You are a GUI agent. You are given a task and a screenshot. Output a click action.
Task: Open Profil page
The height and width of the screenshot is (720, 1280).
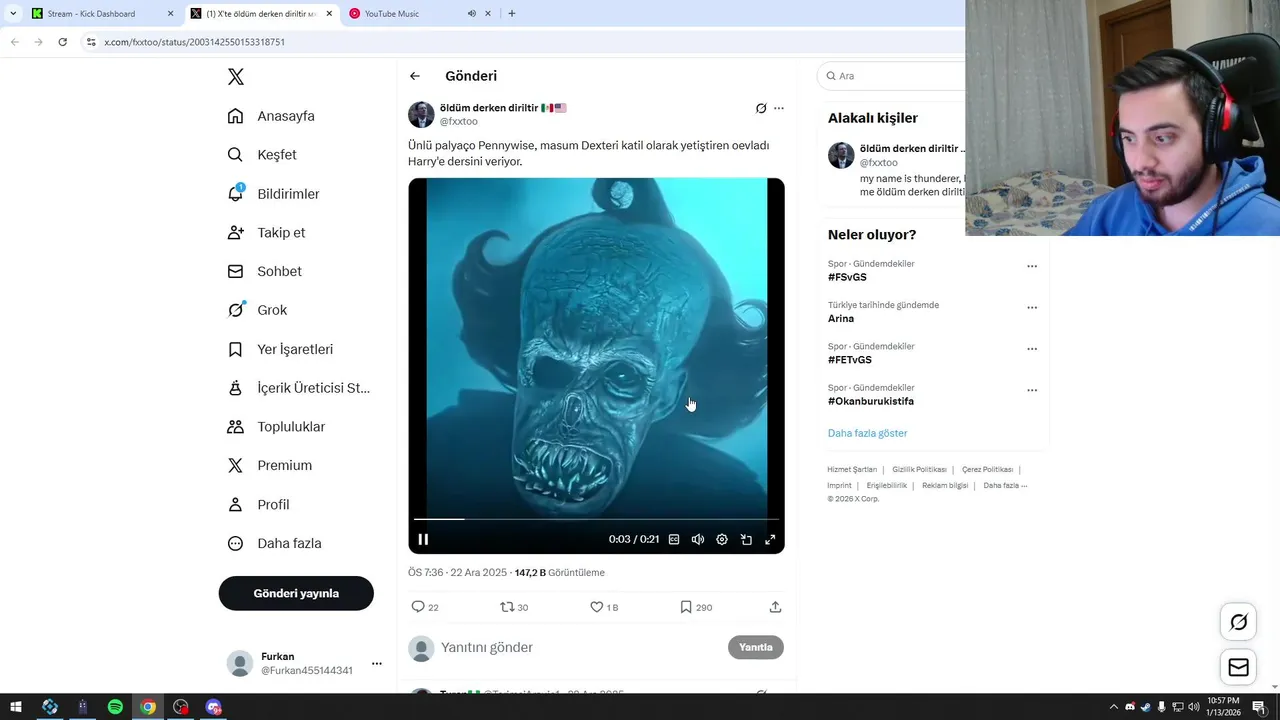coord(258,505)
